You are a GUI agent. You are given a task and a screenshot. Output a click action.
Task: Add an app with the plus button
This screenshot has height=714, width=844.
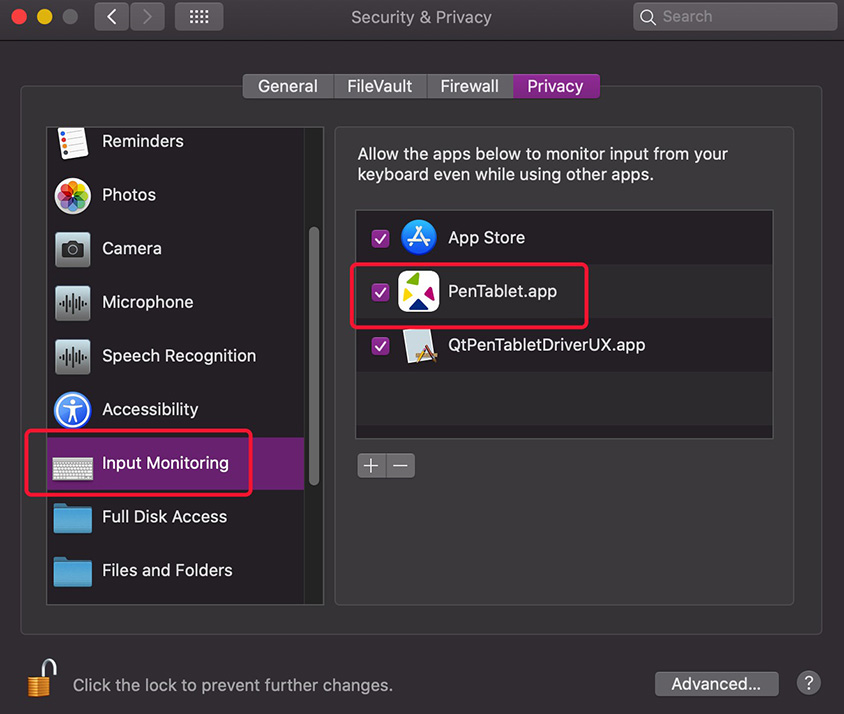(x=371, y=466)
